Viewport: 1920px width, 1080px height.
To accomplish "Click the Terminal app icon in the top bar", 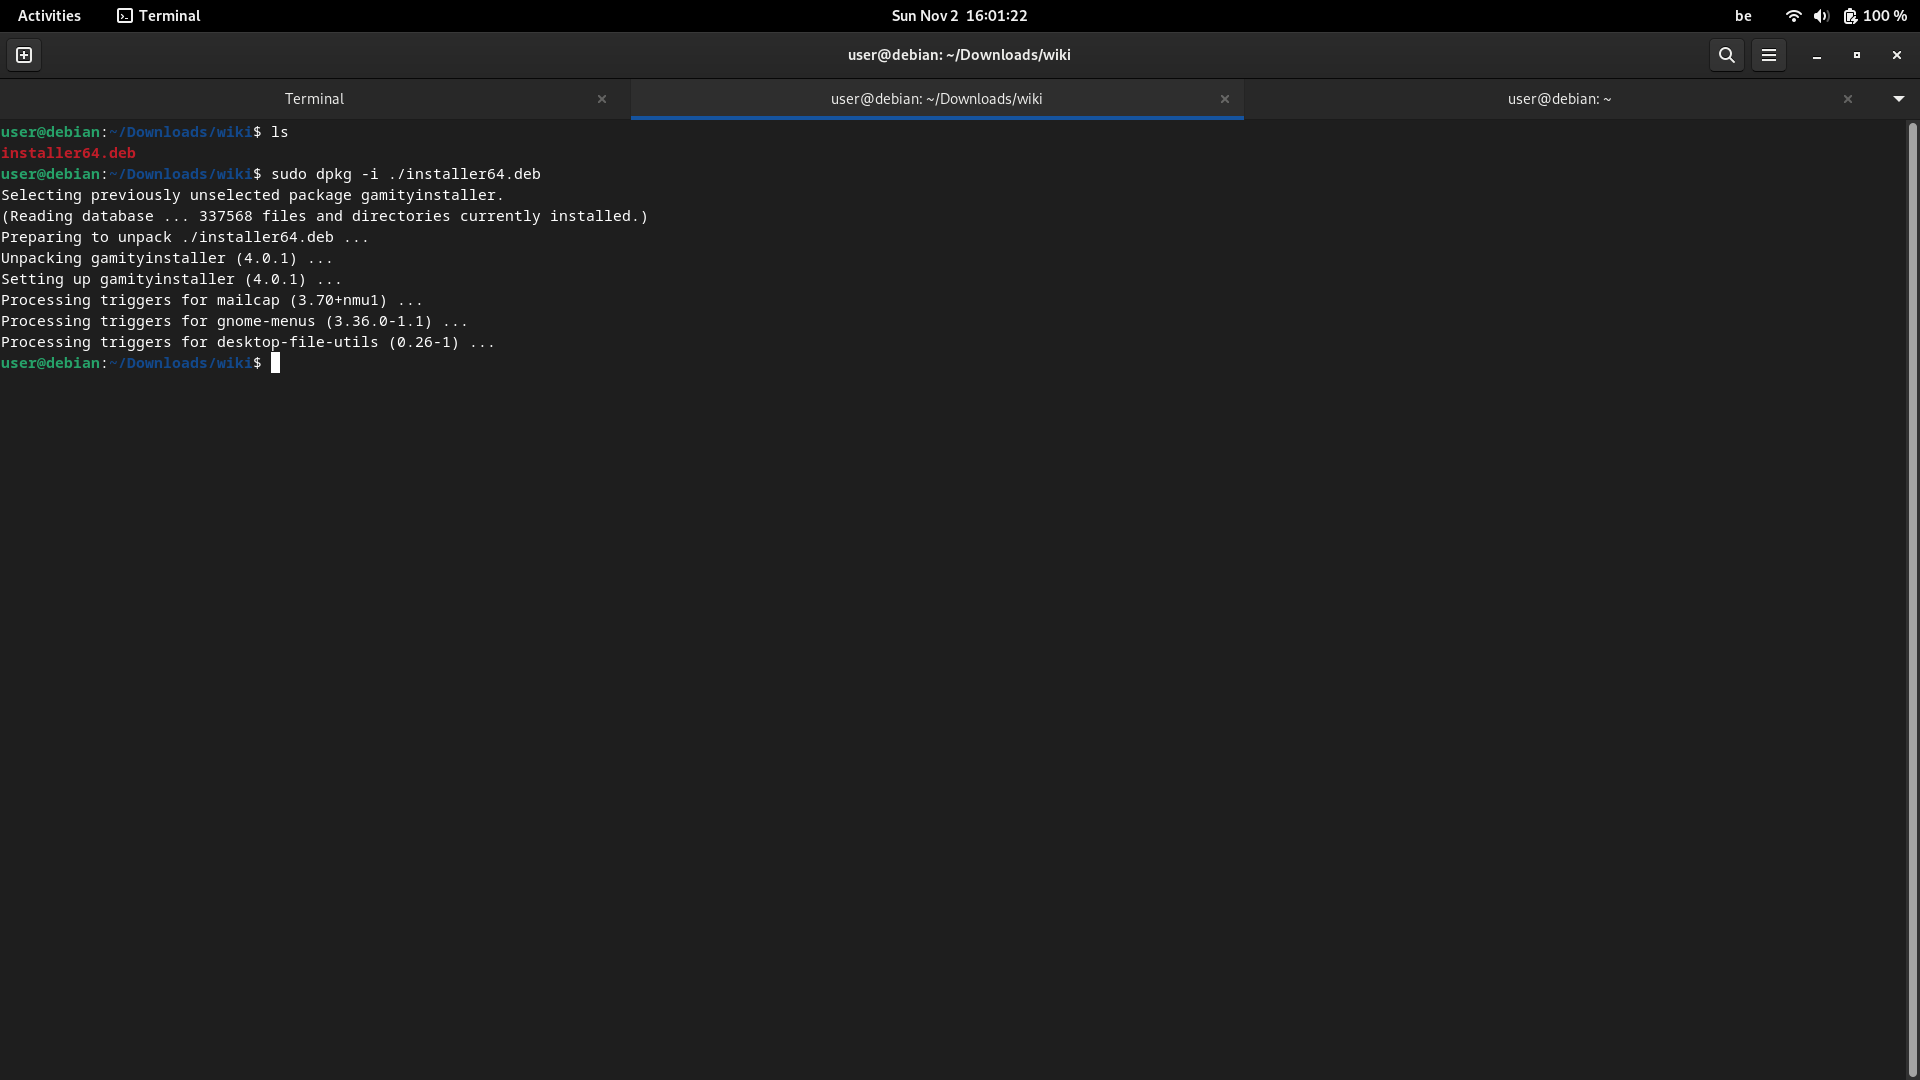I will [x=126, y=15].
